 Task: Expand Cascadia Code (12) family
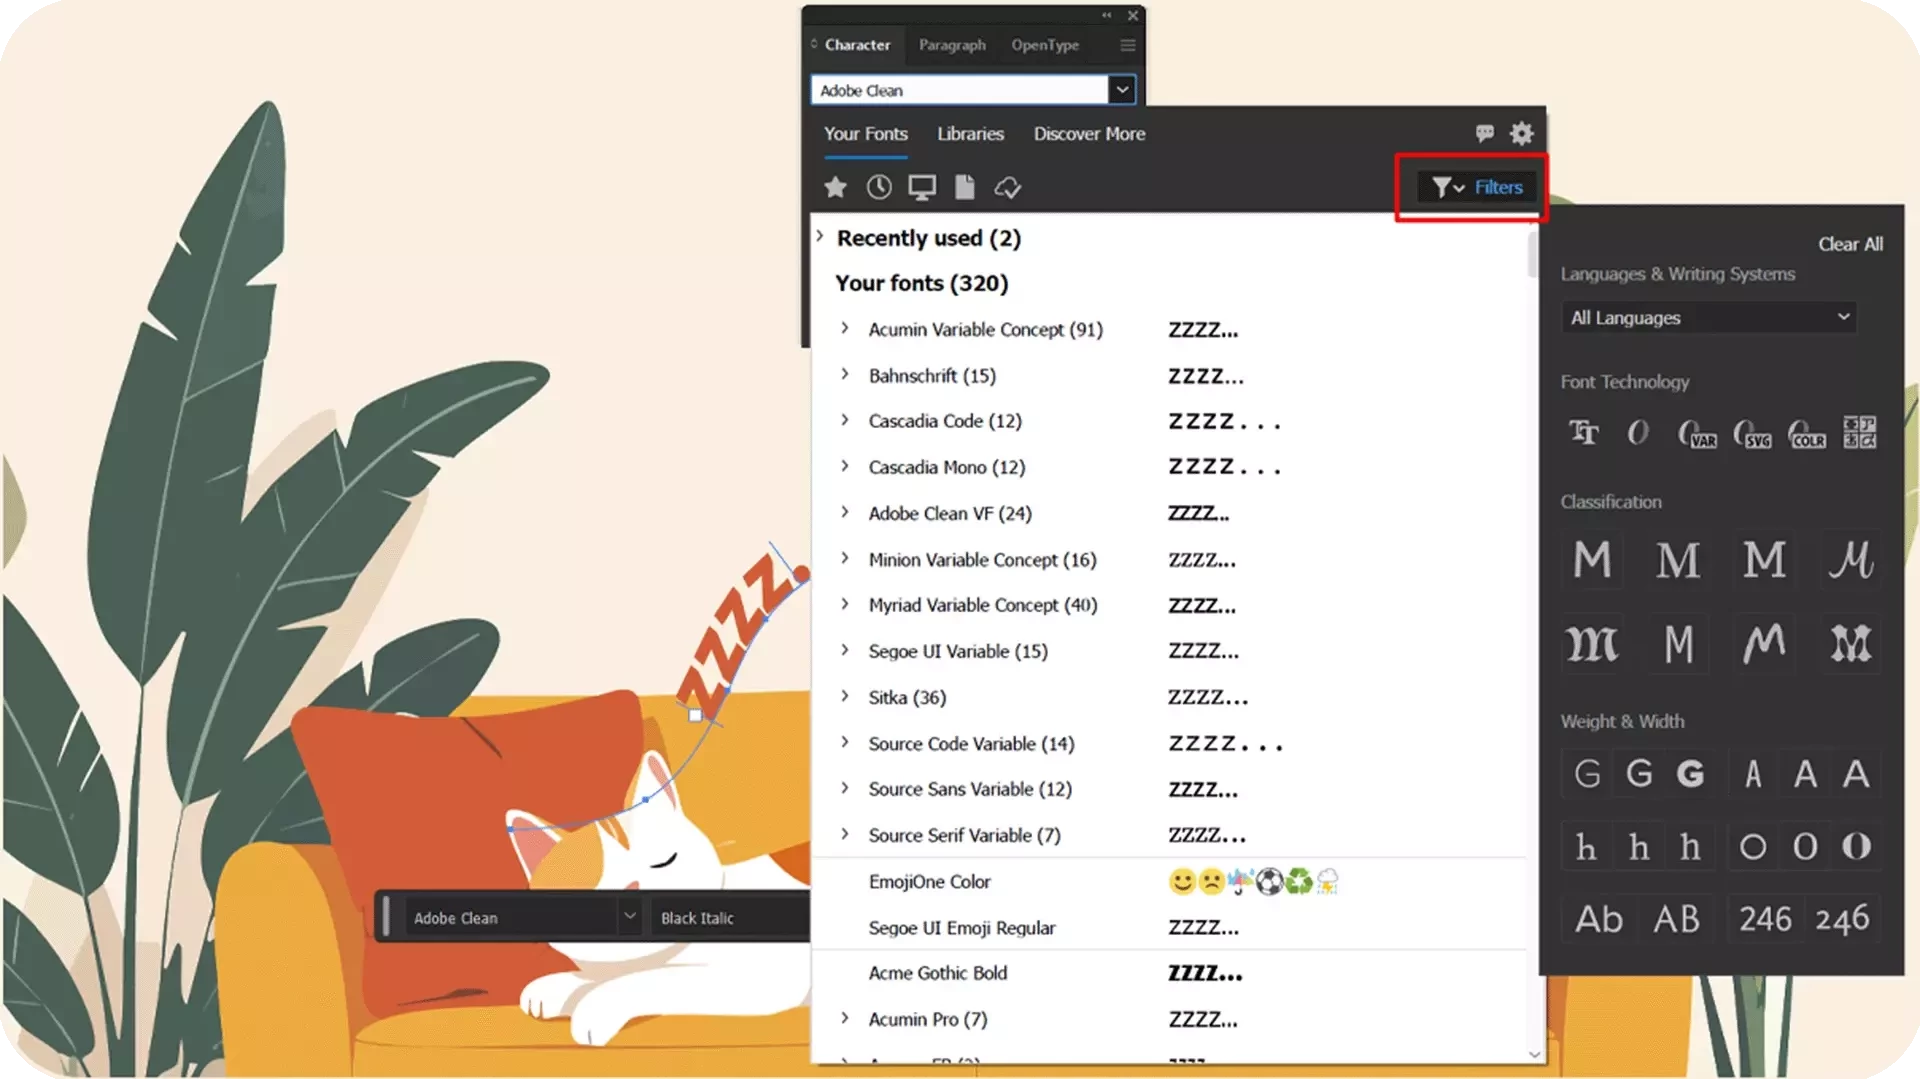click(x=845, y=420)
